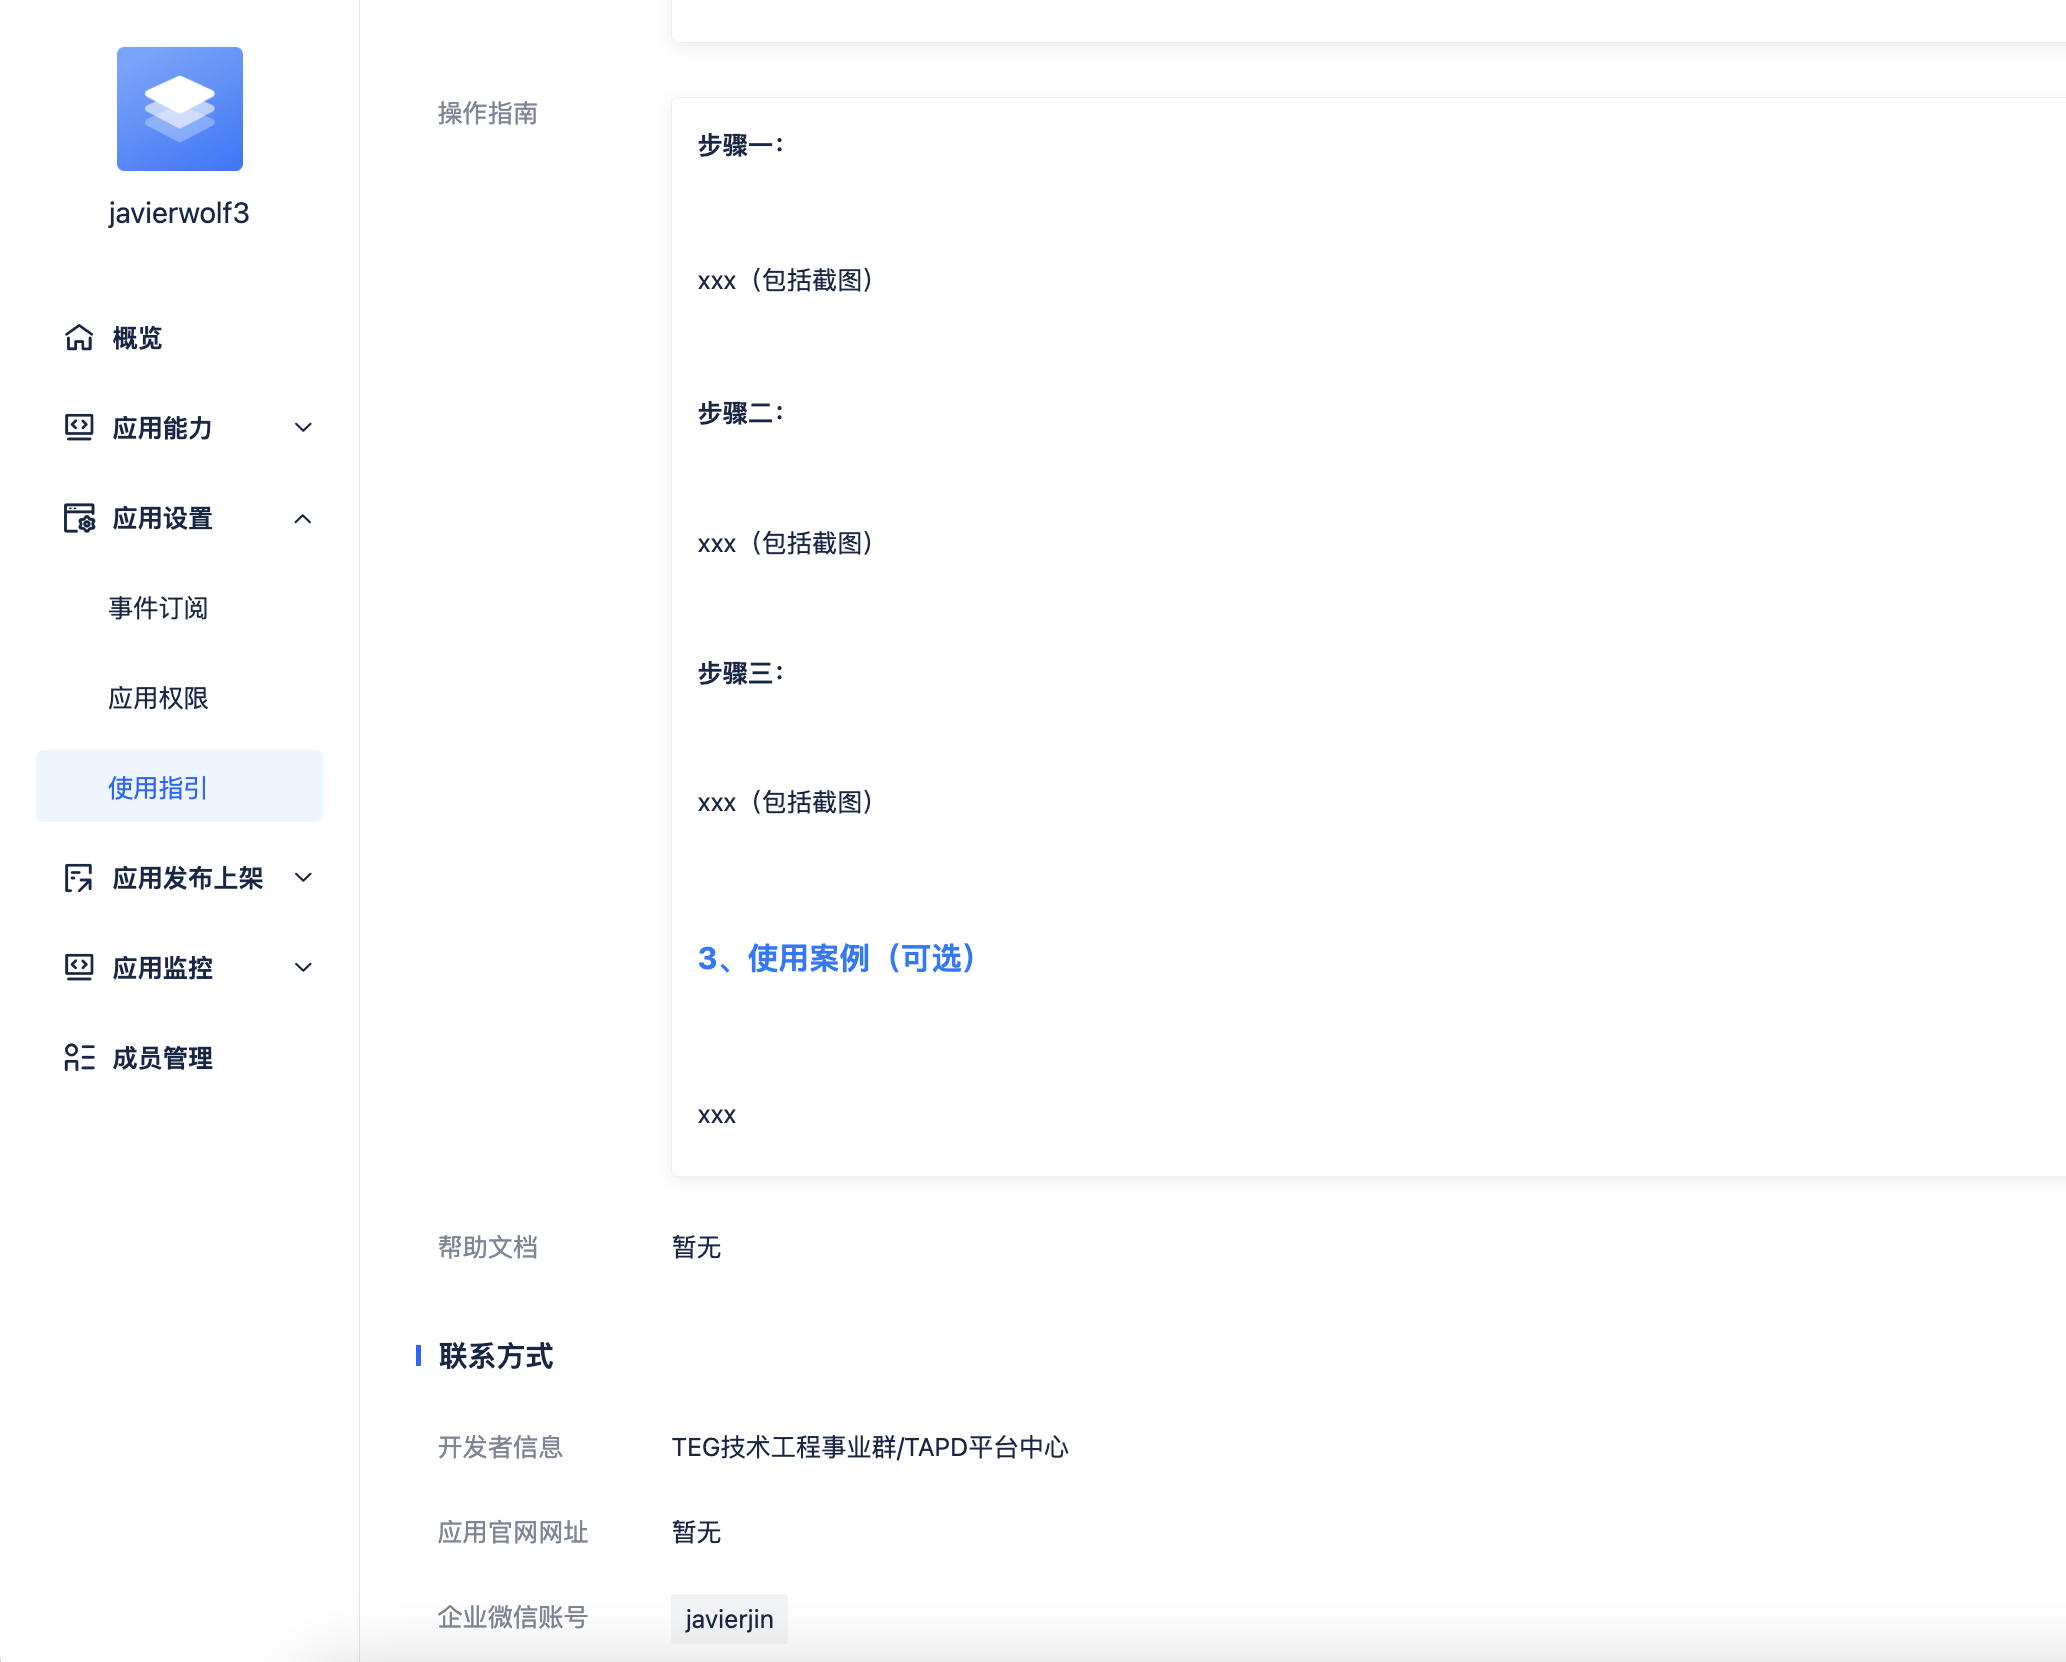This screenshot has height=1662, width=2066.
Task: Open 成员管理 via its member icon
Action: 80,1057
